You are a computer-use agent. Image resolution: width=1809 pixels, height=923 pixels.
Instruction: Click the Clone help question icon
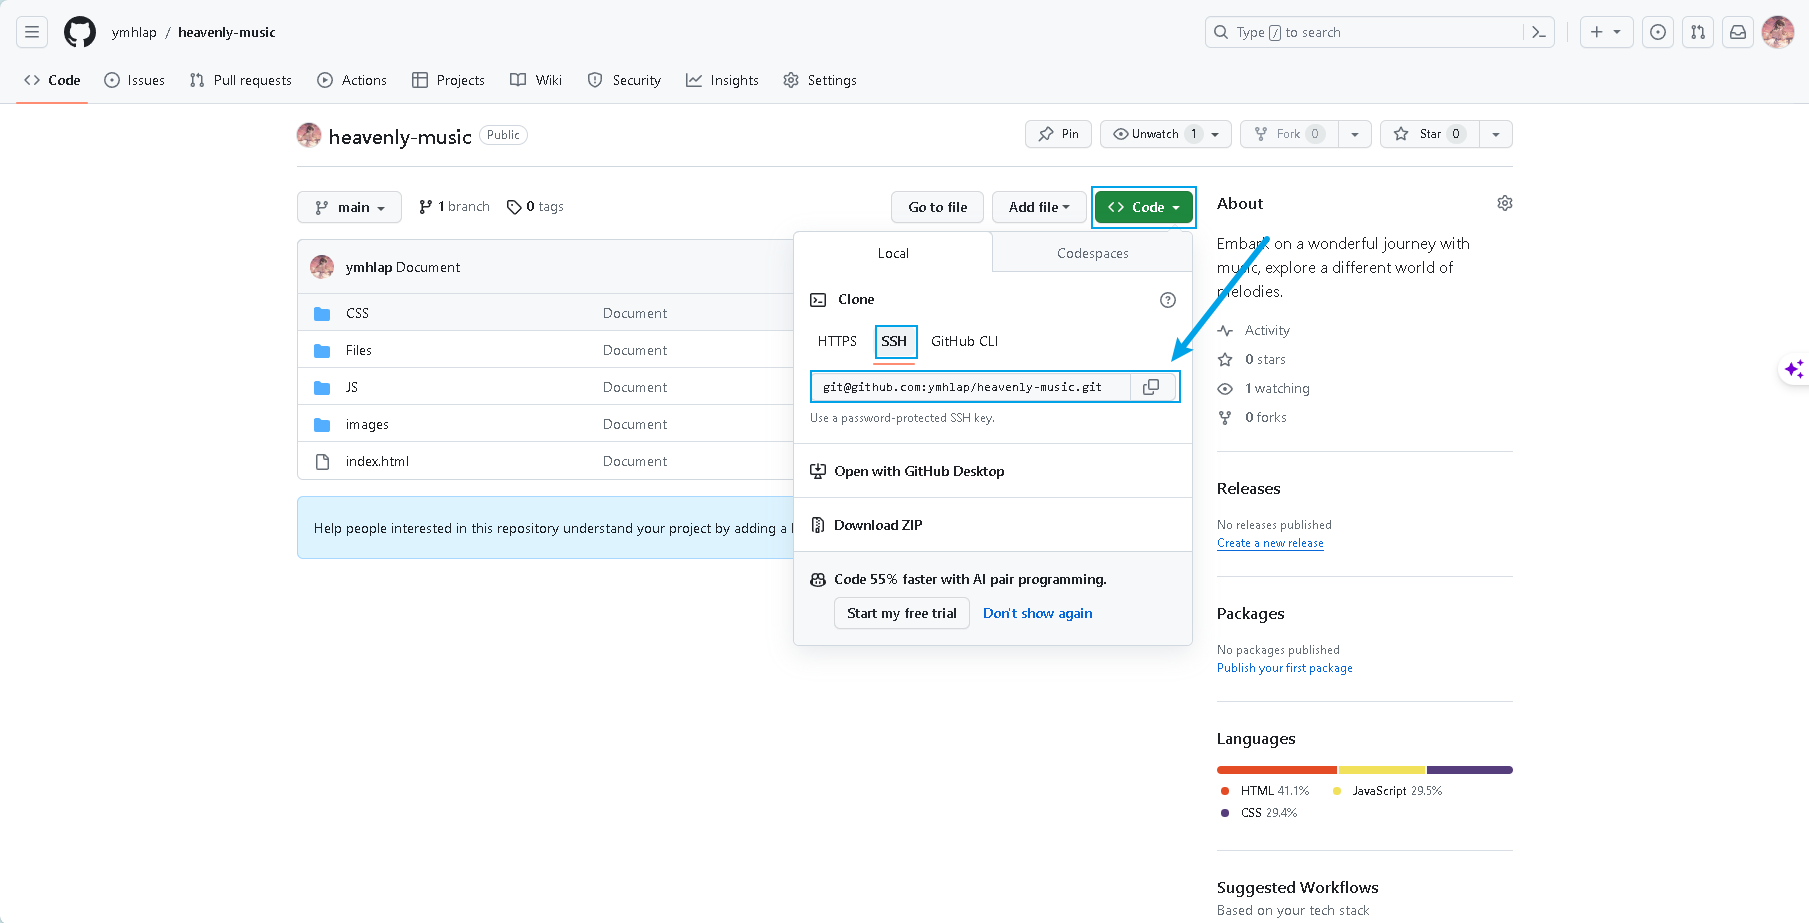1167,300
